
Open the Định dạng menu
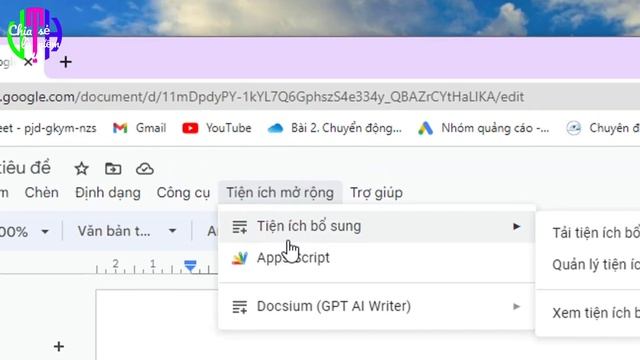[x=108, y=193]
